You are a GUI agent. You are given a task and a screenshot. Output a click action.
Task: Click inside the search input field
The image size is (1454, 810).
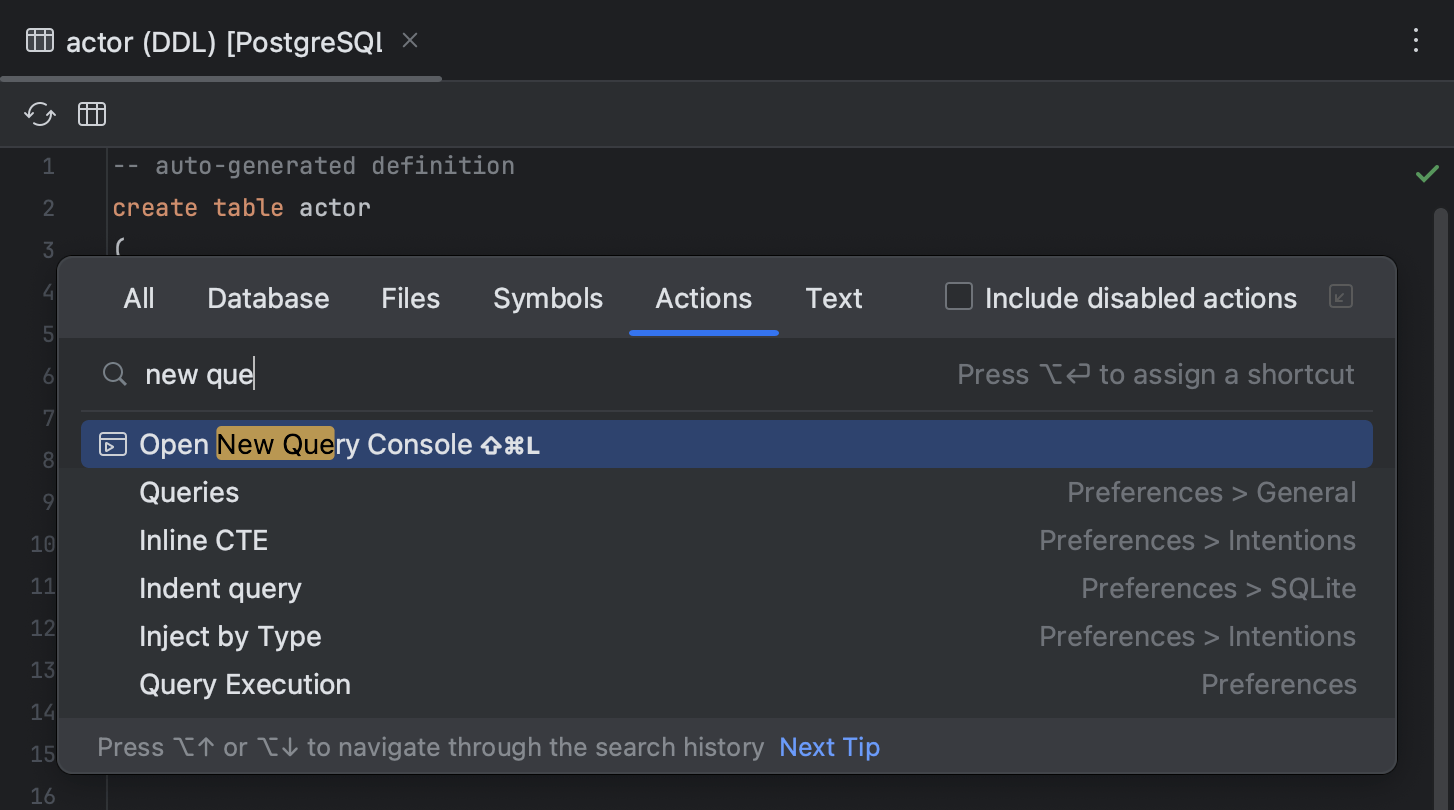[x=300, y=374]
